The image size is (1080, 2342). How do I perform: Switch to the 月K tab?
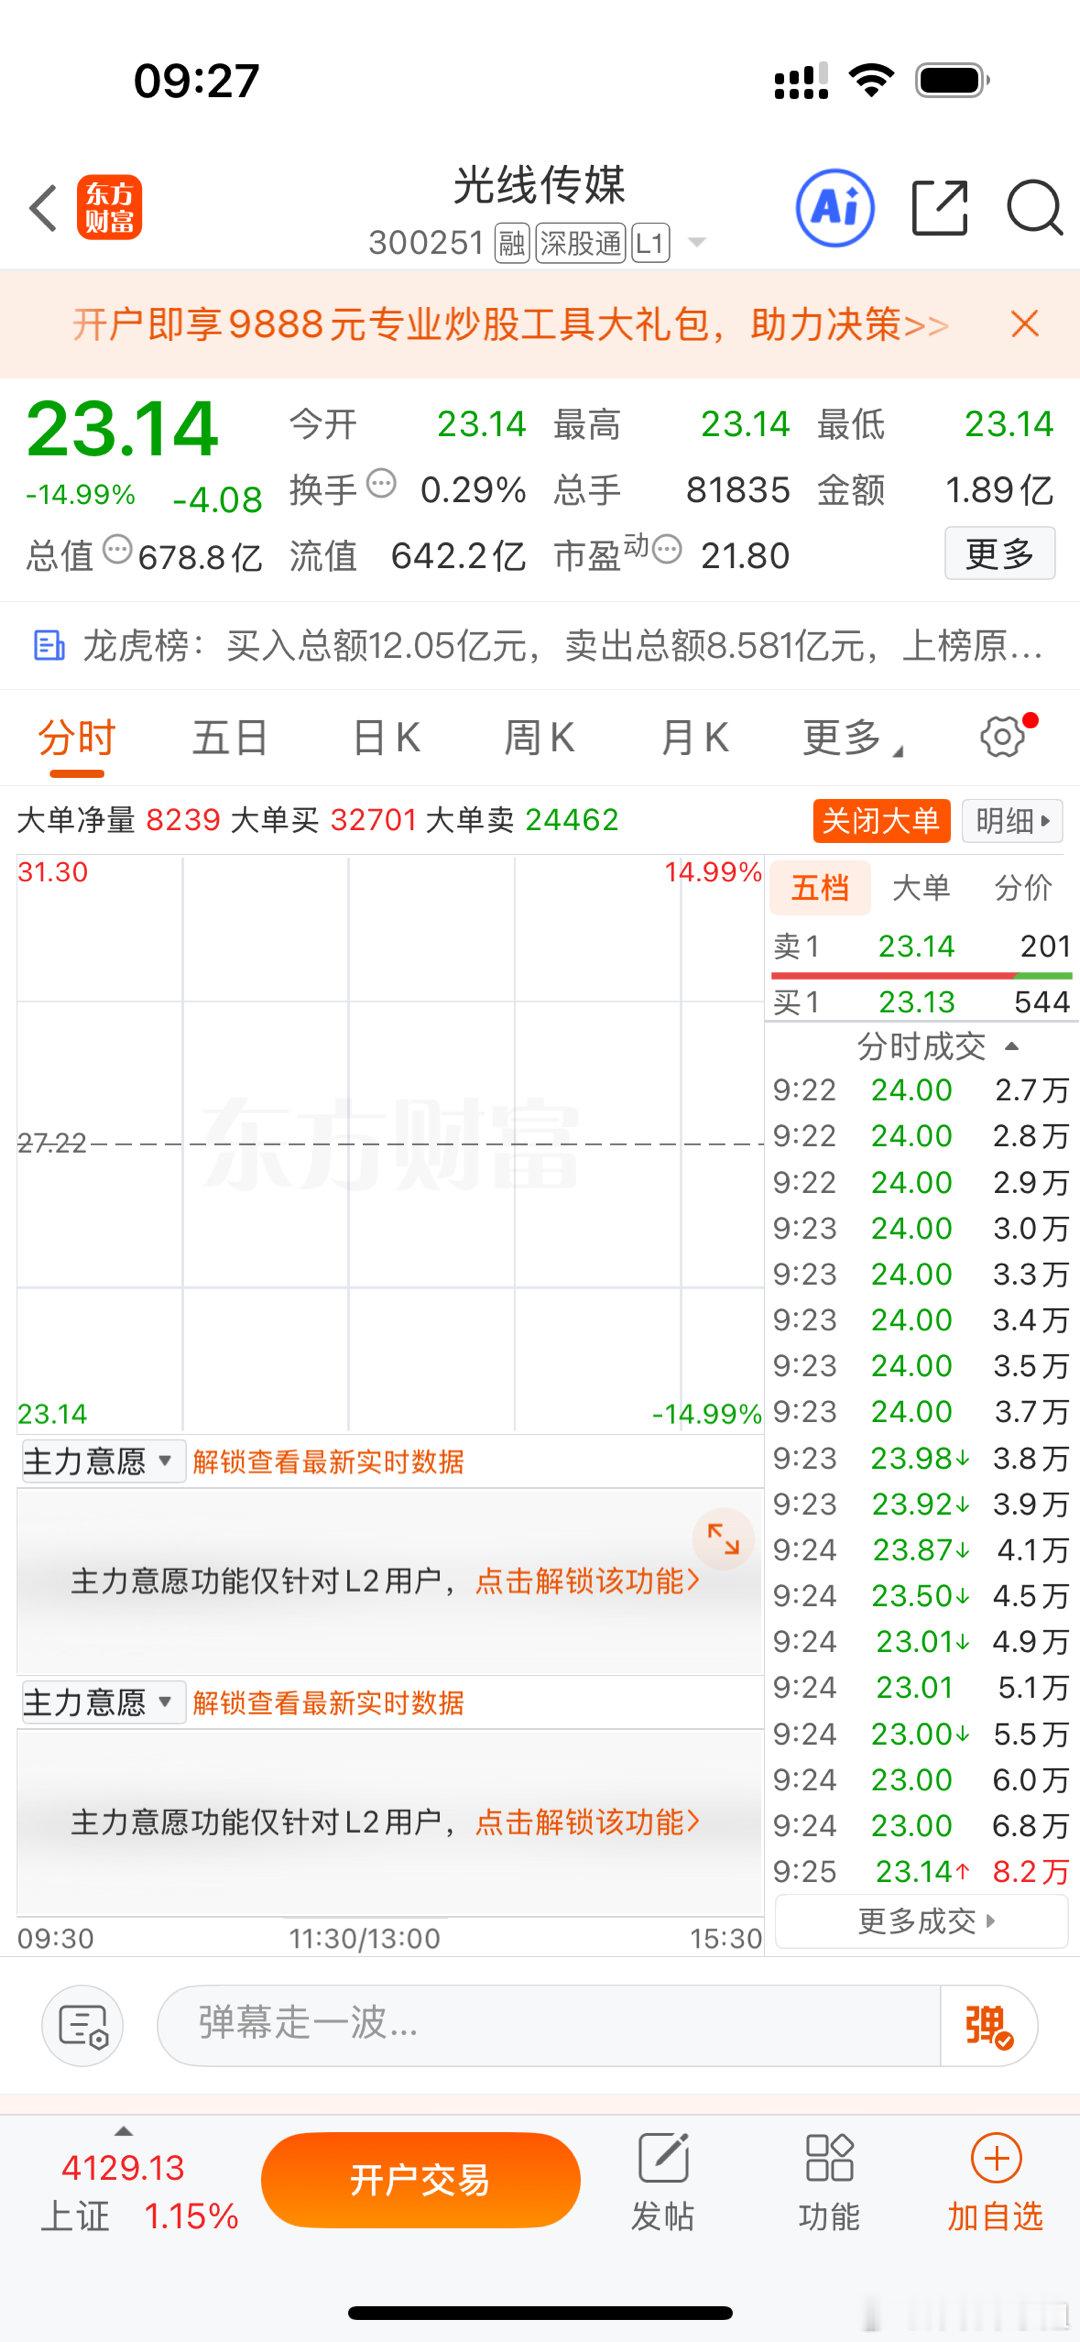pyautogui.click(x=695, y=738)
